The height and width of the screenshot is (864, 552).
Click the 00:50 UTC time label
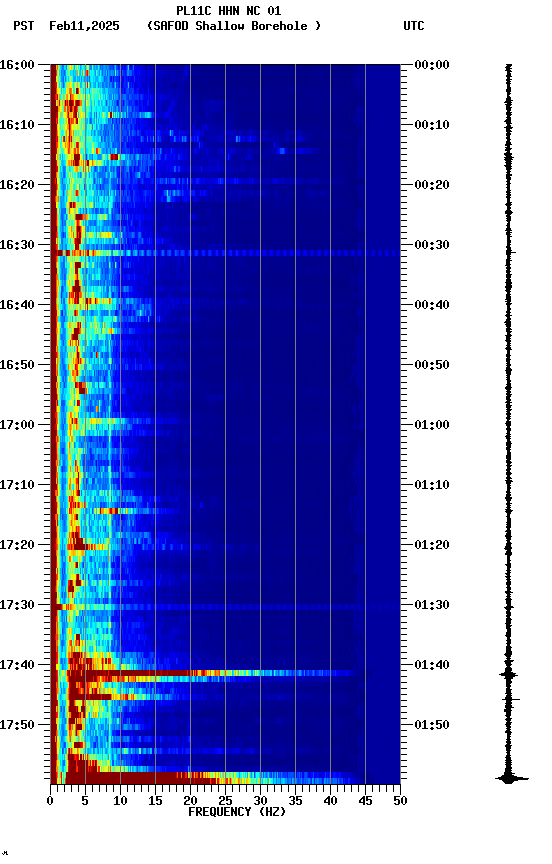[x=432, y=365]
